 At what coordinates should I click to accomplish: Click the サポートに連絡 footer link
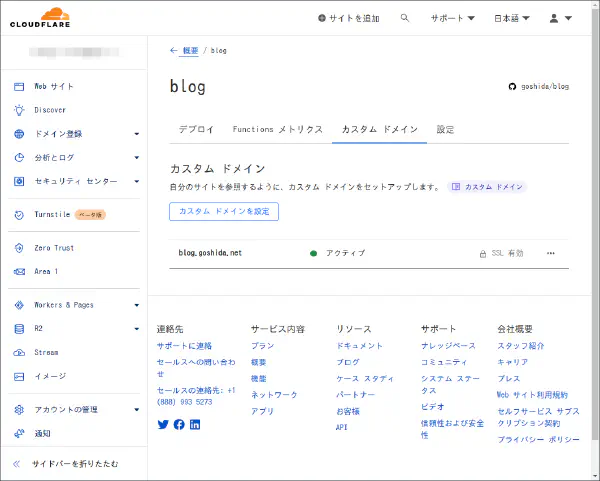tap(184, 346)
